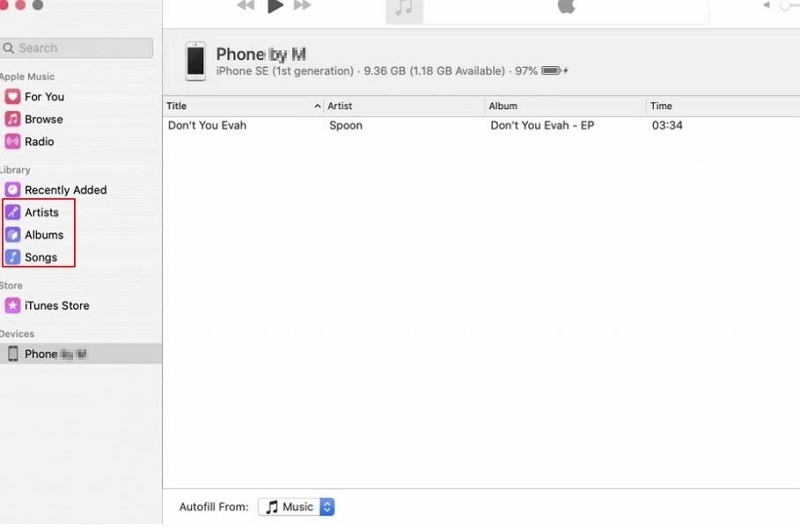
Task: Click the Songs note icon
Action: 13,257
